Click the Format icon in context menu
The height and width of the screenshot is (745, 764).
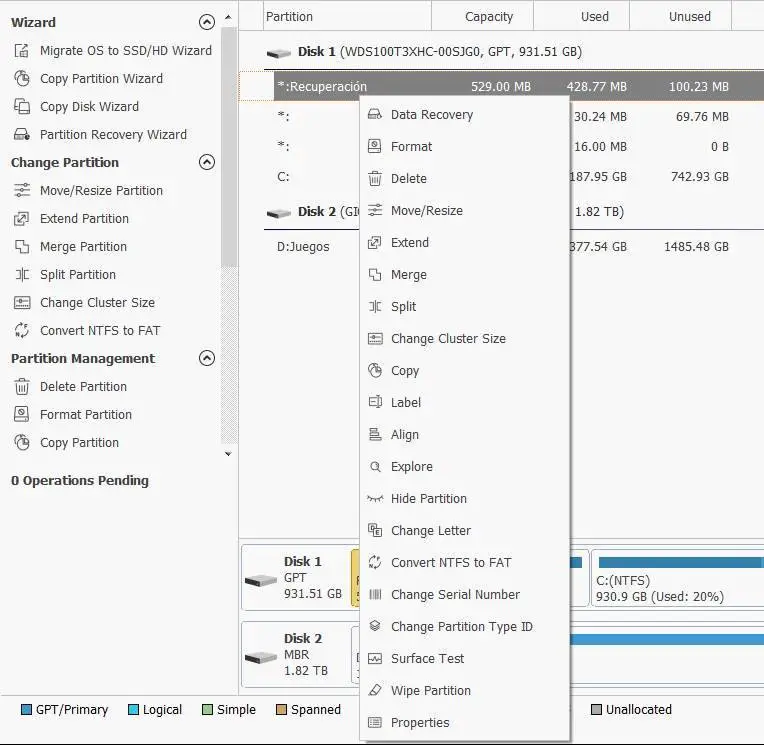tap(375, 146)
